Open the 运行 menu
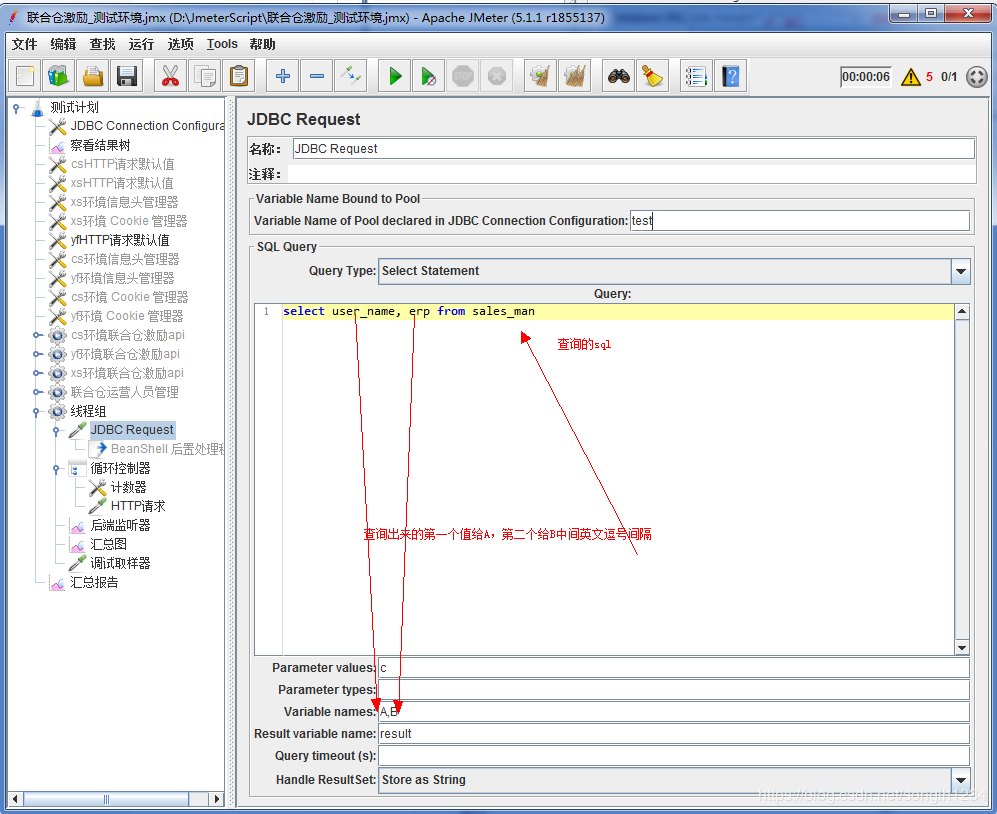Screen dimensions: 997x814 click(141, 44)
